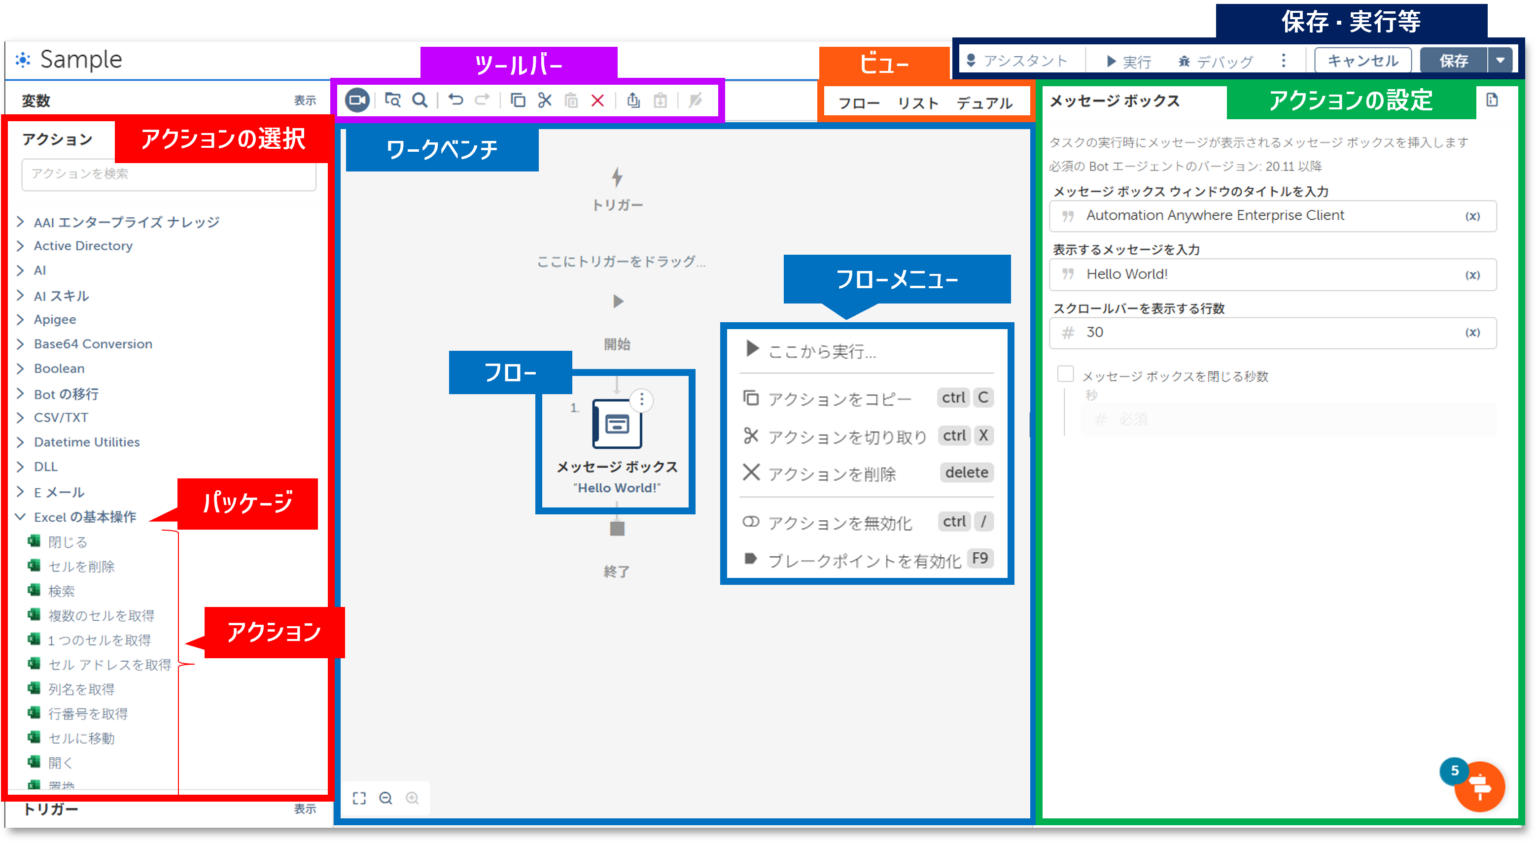
Task: Open the toolbar search magnifier icon
Action: coord(419,100)
